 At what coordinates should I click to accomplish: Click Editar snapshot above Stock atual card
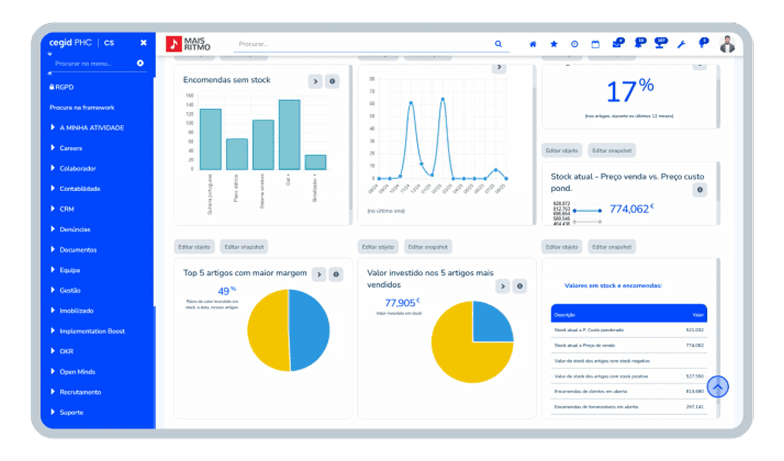coord(612,150)
